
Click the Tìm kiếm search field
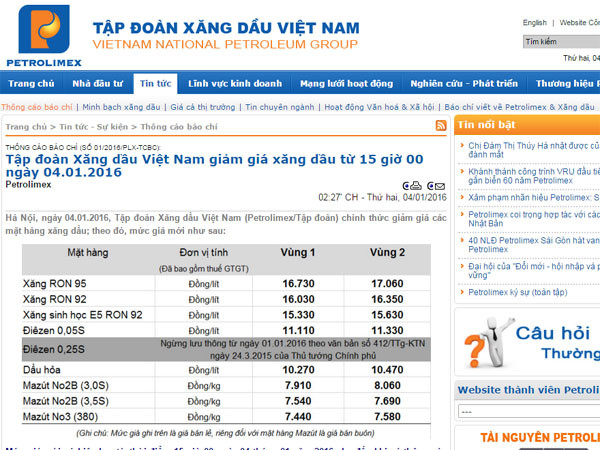coord(560,41)
